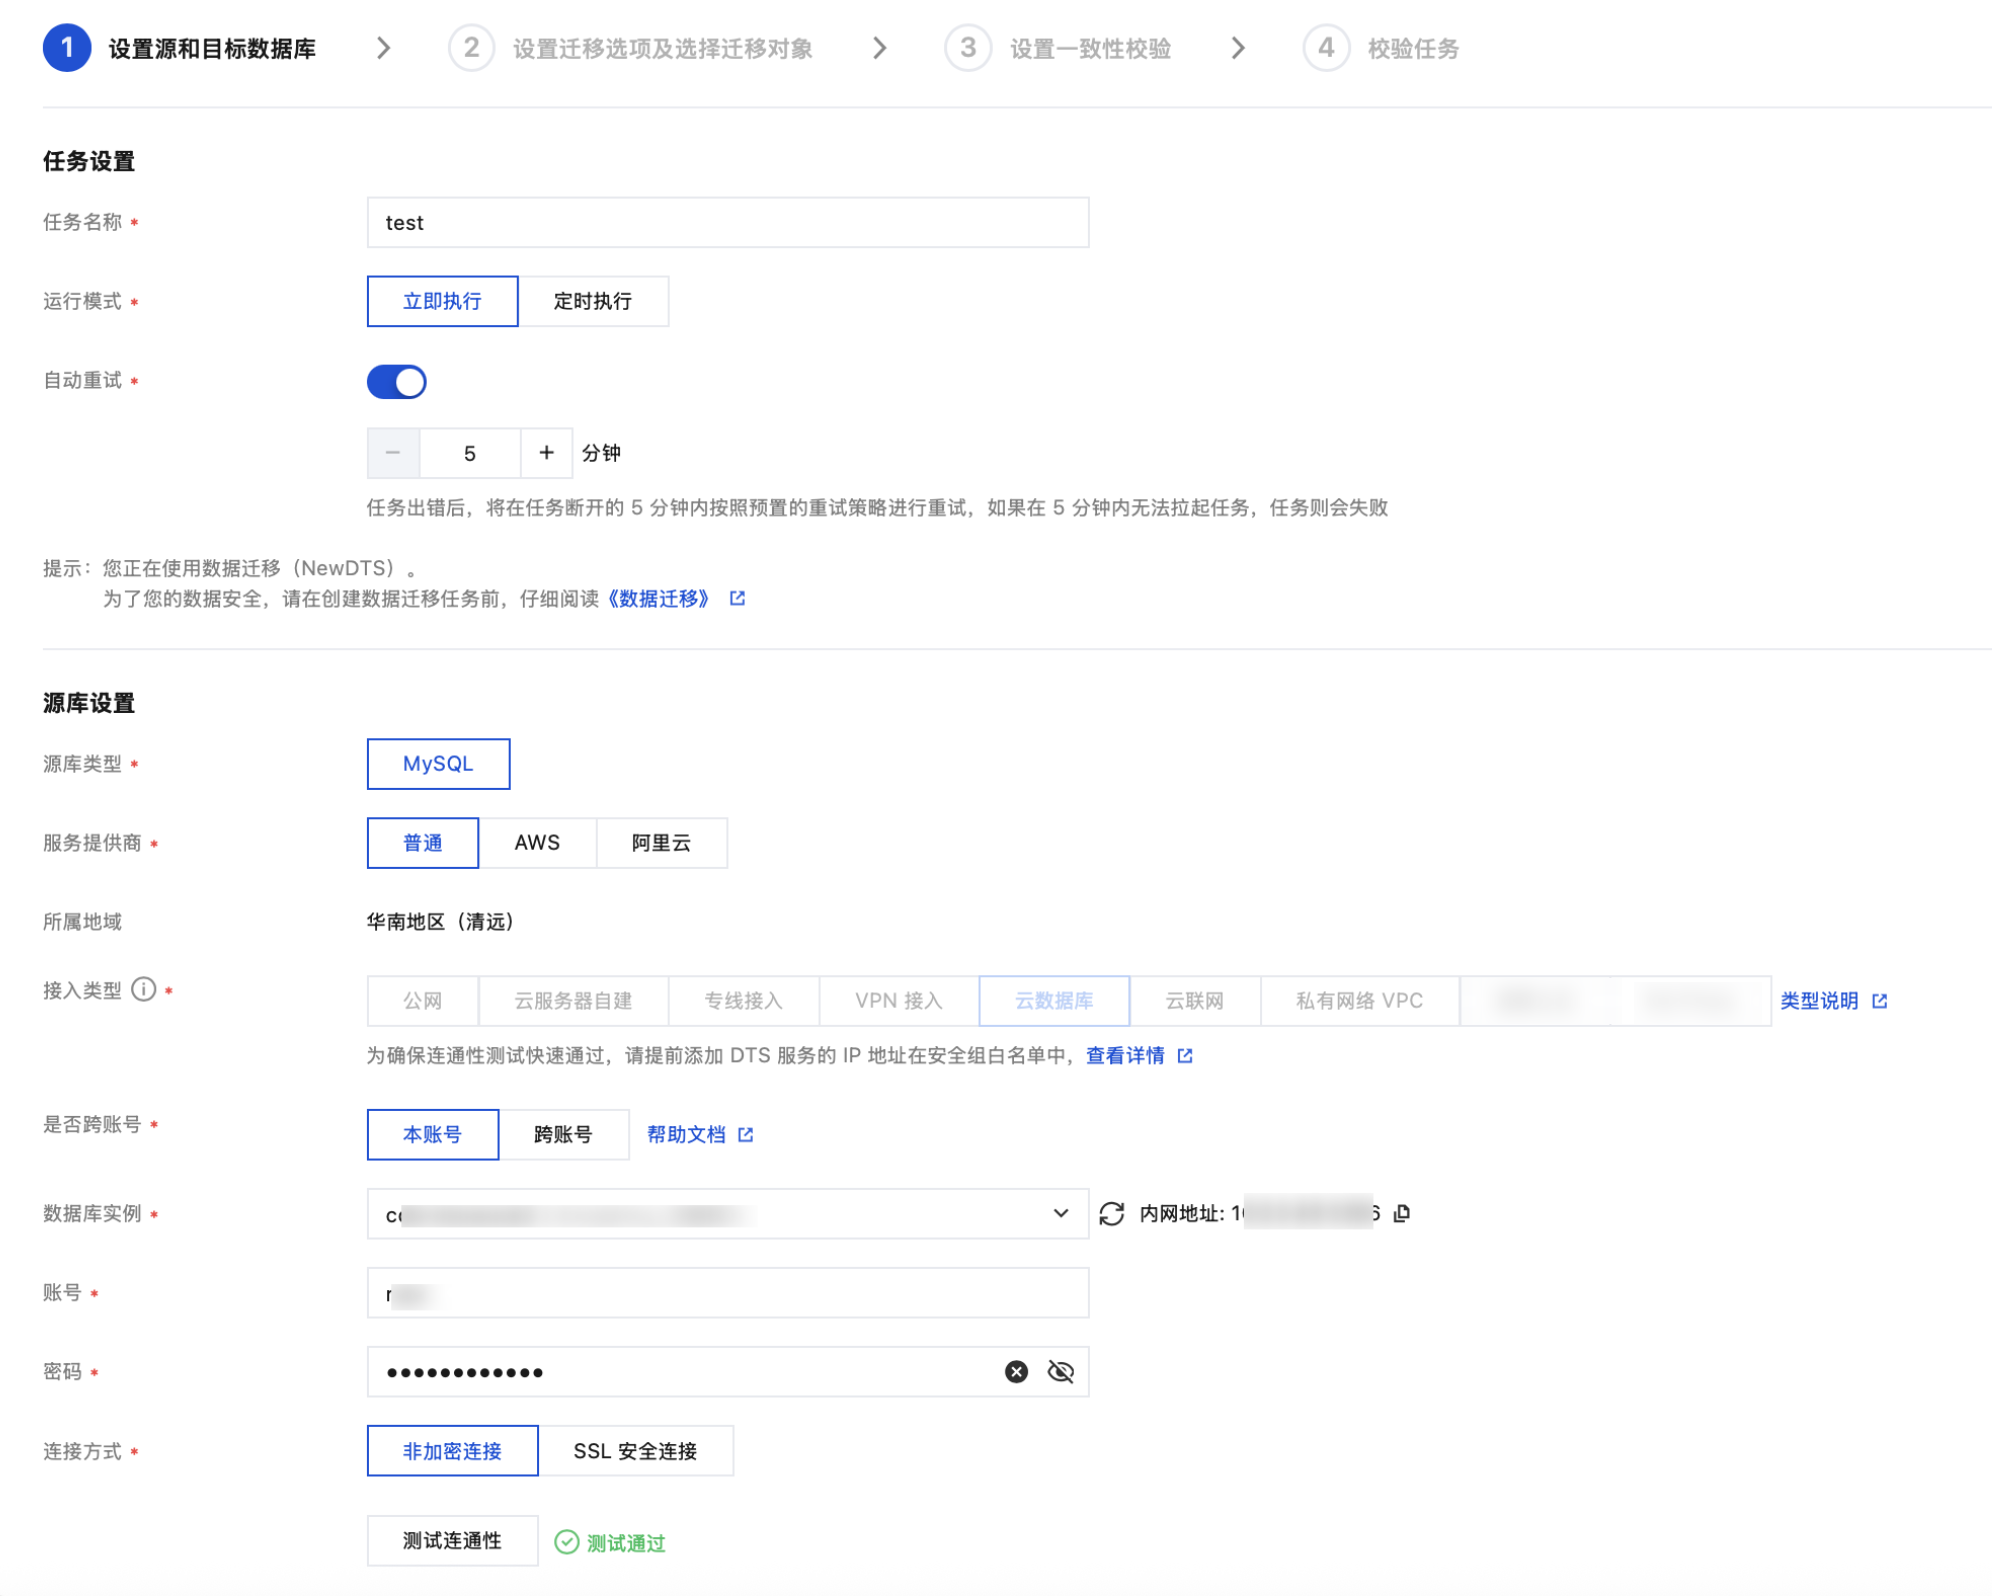Toggle password visibility eye icon

(x=1060, y=1372)
